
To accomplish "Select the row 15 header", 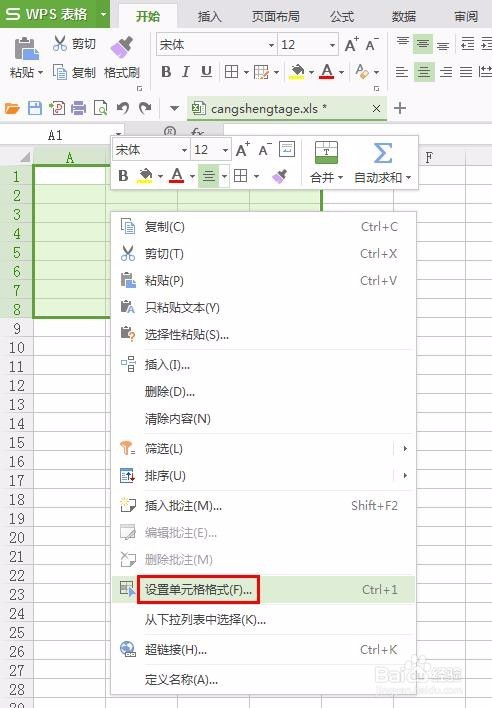I will pyautogui.click(x=17, y=442).
